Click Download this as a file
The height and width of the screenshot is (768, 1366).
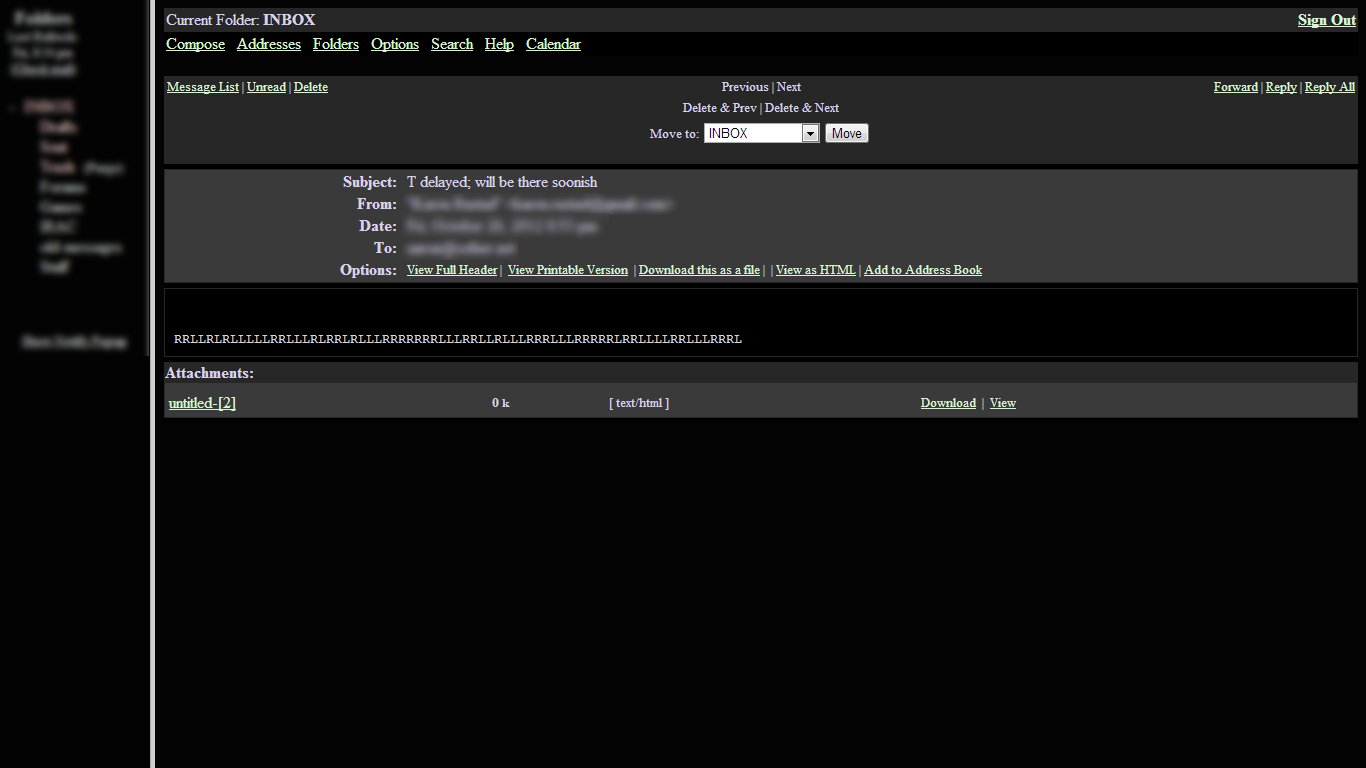coord(698,270)
